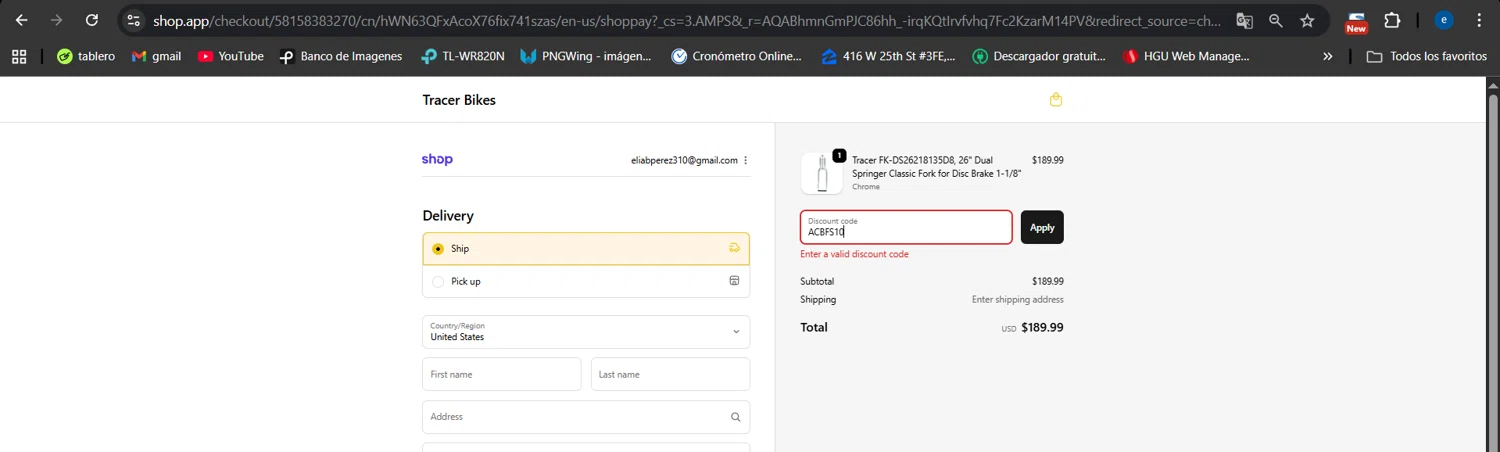Open the gmail bookmark
Viewport: 1500px width, 452px height.
156,57
